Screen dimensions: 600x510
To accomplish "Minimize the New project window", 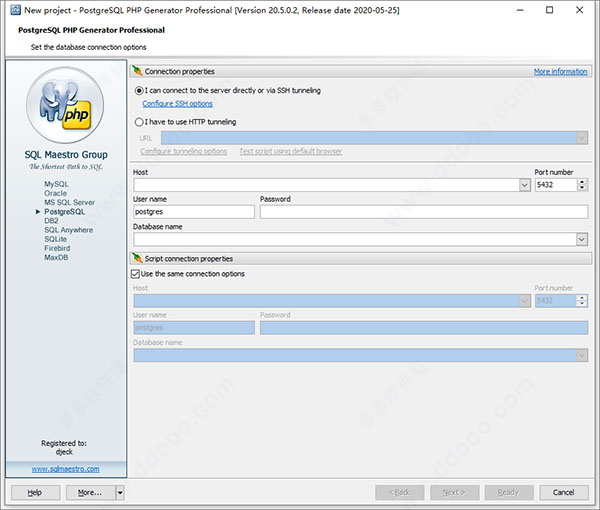I will [x=520, y=10].
